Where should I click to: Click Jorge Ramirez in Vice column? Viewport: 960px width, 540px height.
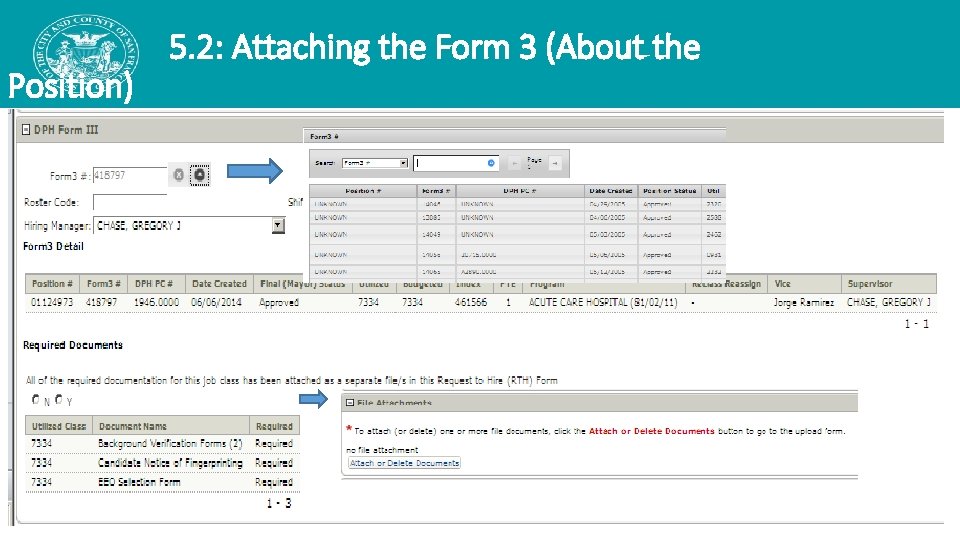click(x=803, y=302)
